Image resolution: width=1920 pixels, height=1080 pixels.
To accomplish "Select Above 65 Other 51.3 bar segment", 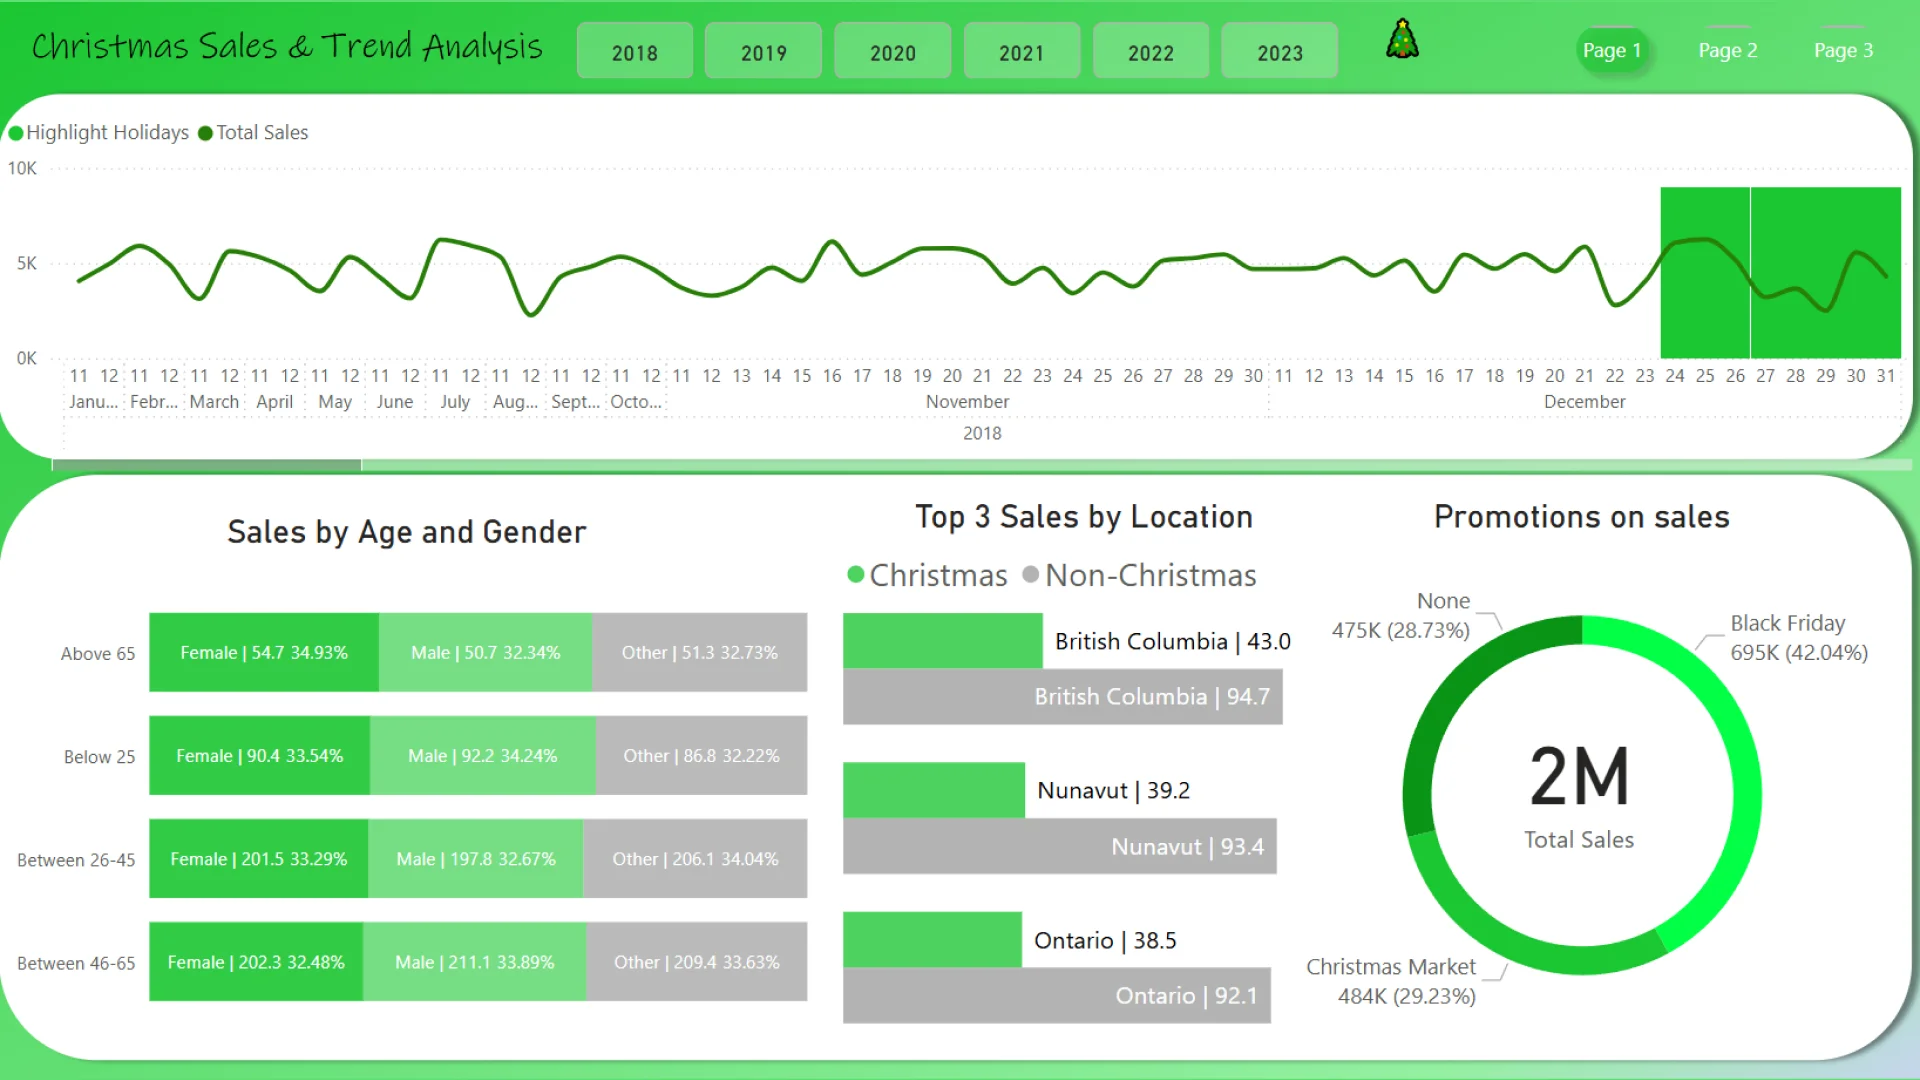I will tap(700, 652).
